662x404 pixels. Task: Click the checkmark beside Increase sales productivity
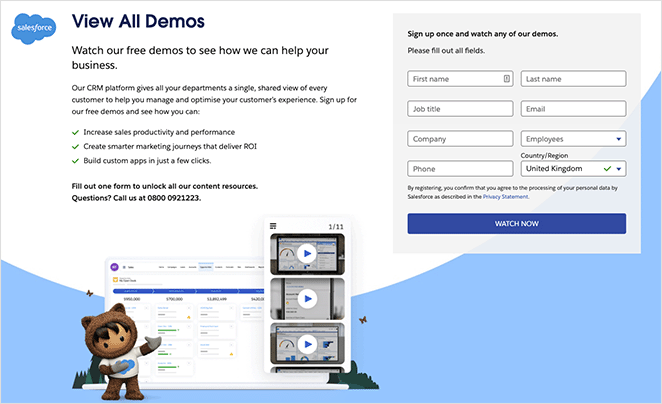(76, 133)
